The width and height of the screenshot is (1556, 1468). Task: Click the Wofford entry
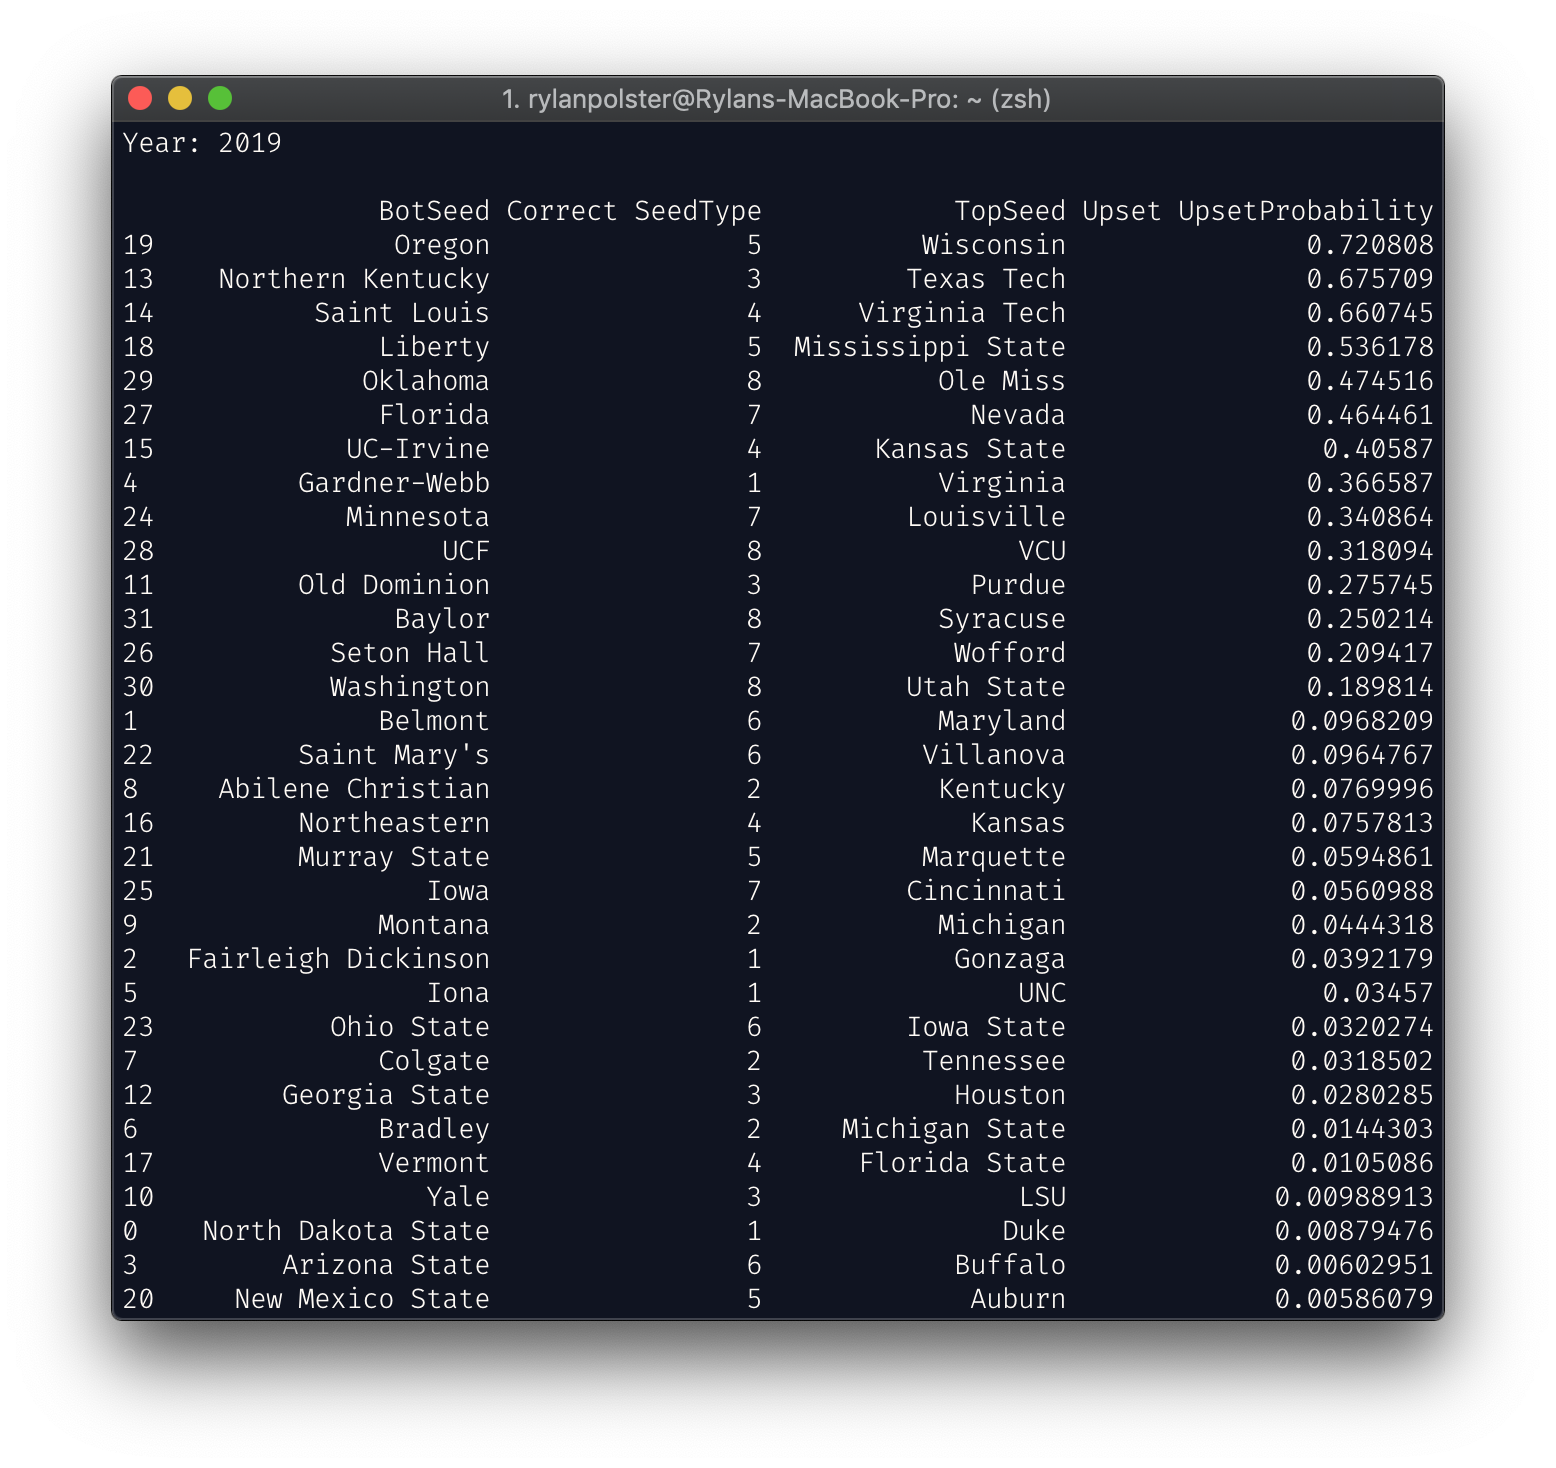(x=1010, y=653)
